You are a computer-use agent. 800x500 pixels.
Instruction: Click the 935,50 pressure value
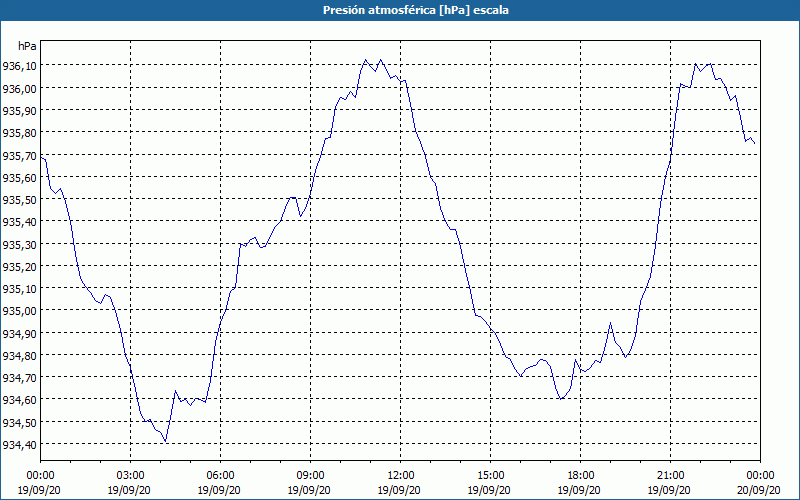tap(19, 199)
